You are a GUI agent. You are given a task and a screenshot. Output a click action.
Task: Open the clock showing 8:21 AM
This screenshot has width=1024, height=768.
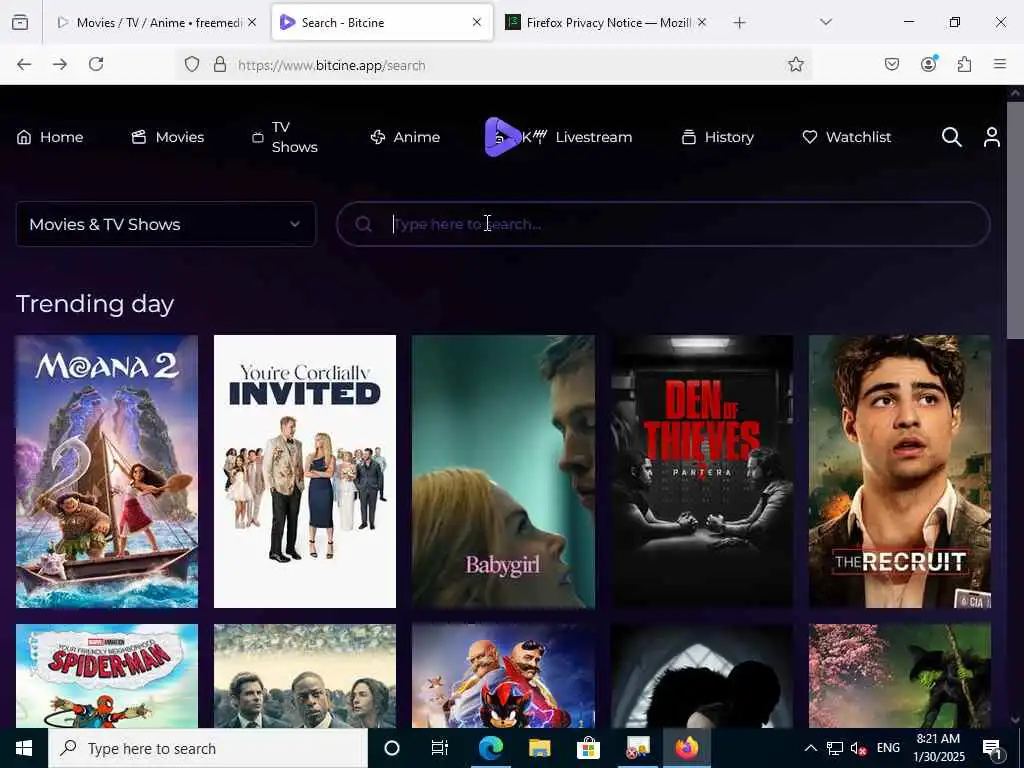(x=938, y=748)
